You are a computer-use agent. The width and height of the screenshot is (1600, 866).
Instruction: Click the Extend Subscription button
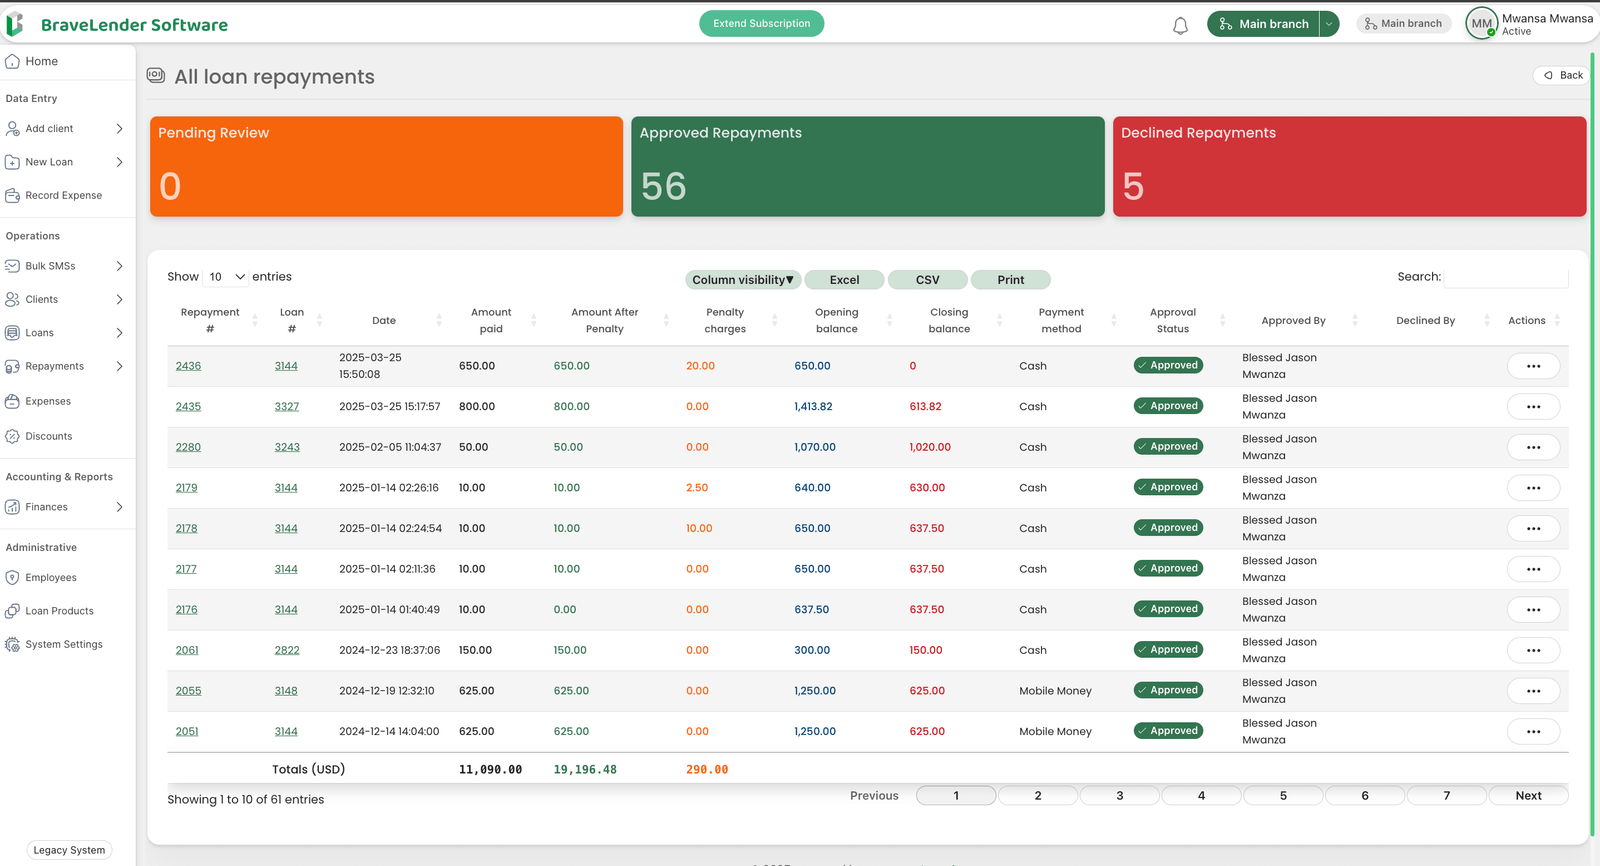pos(761,24)
